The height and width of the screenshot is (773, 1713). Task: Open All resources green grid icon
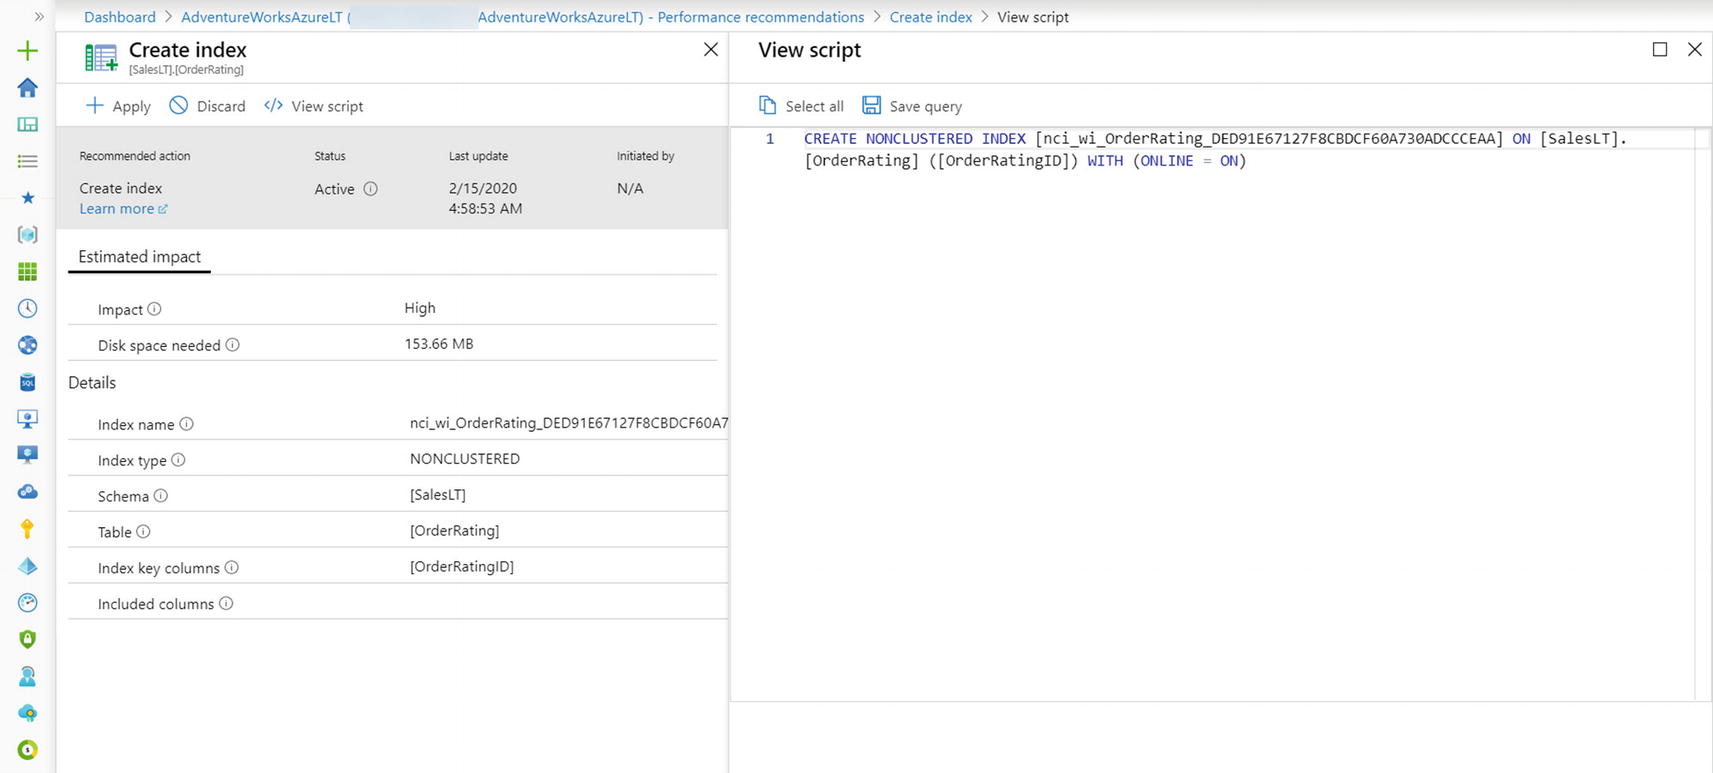point(28,271)
